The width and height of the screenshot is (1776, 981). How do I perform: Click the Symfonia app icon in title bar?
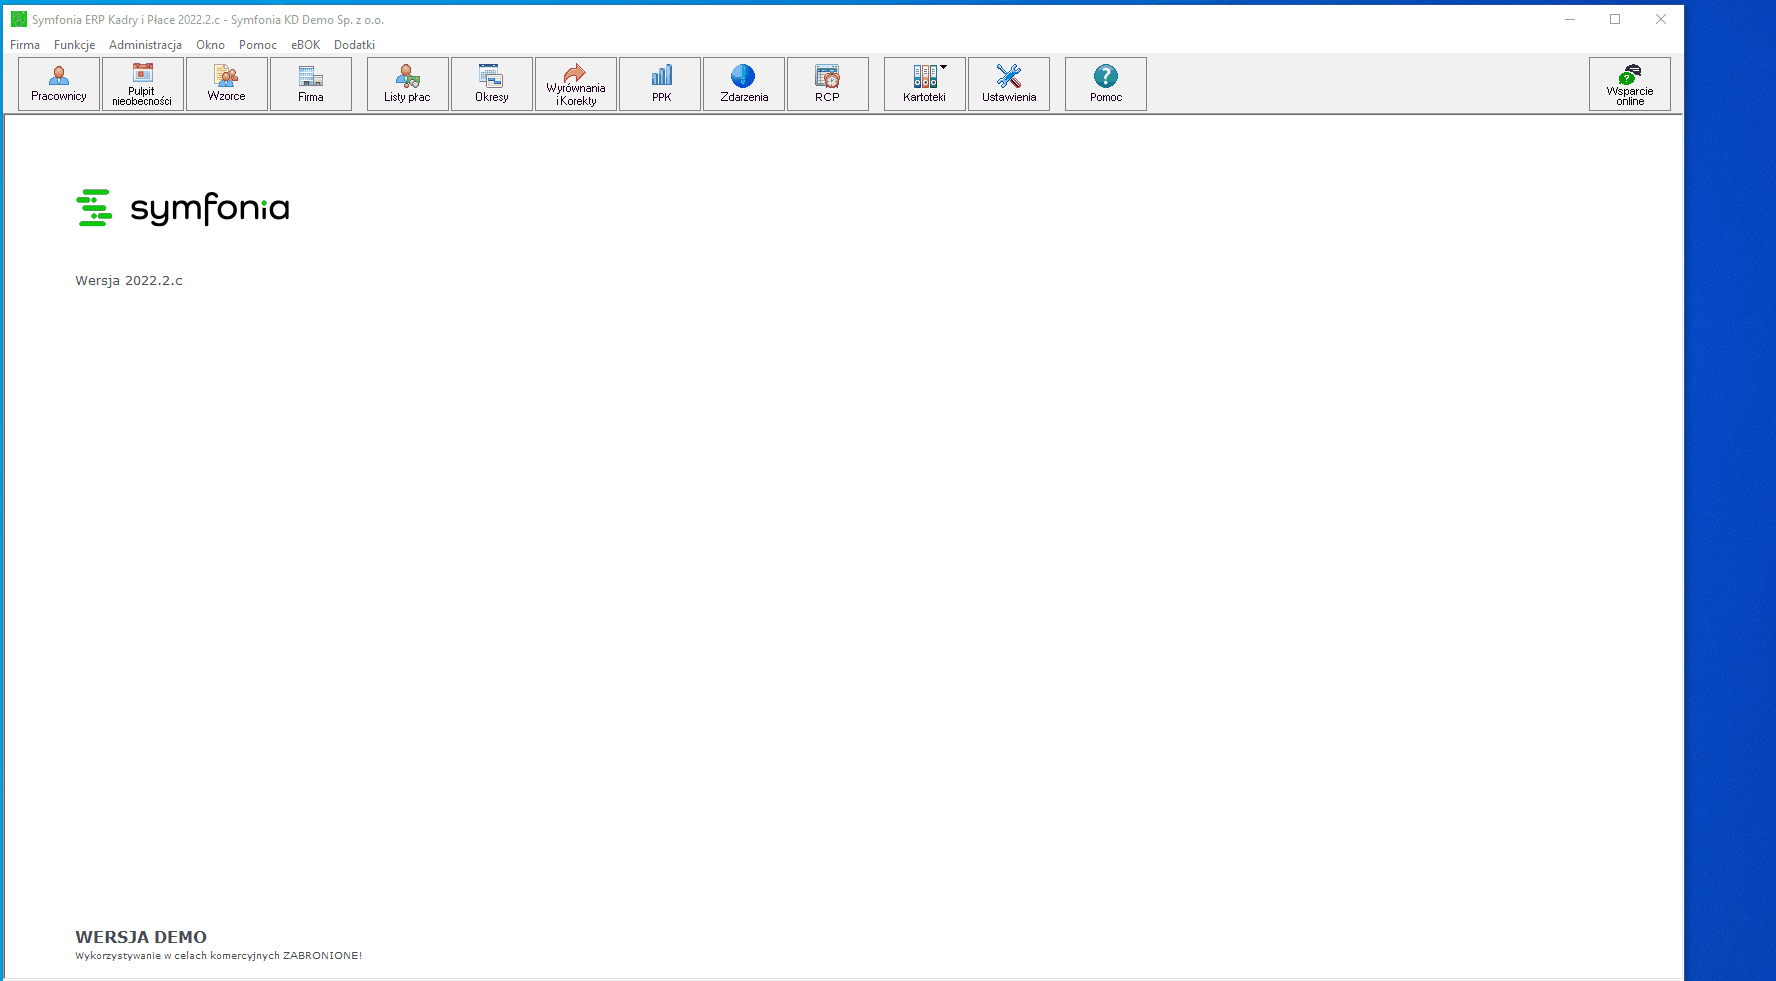[19, 19]
